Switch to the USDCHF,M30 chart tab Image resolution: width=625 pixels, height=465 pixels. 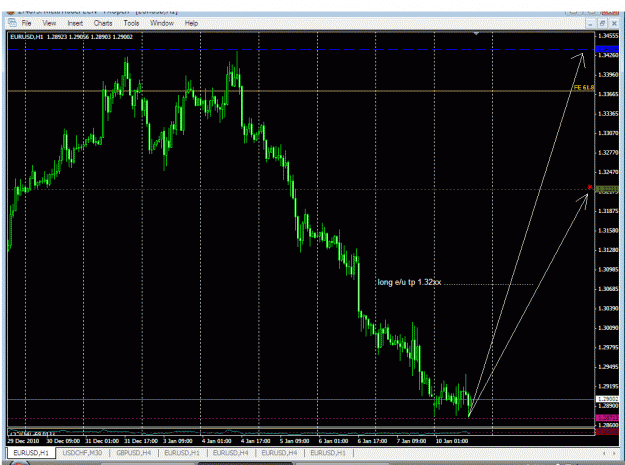pyautogui.click(x=82, y=453)
